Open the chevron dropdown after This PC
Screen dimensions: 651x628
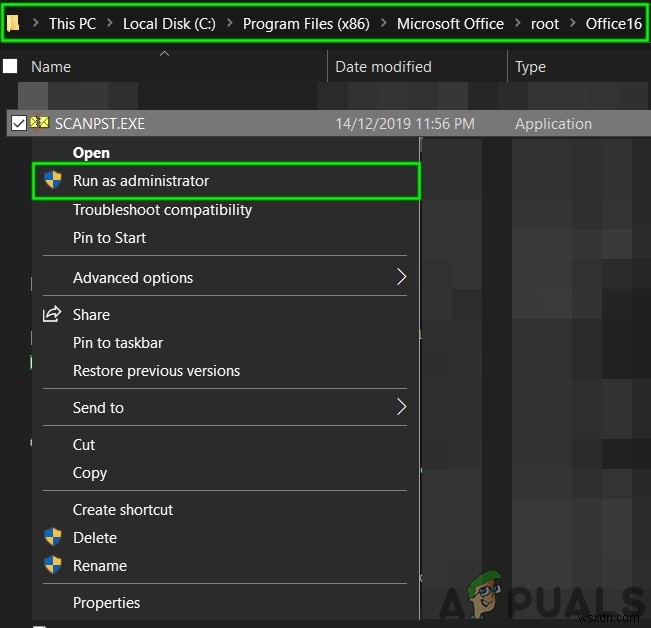pyautogui.click(x=110, y=23)
